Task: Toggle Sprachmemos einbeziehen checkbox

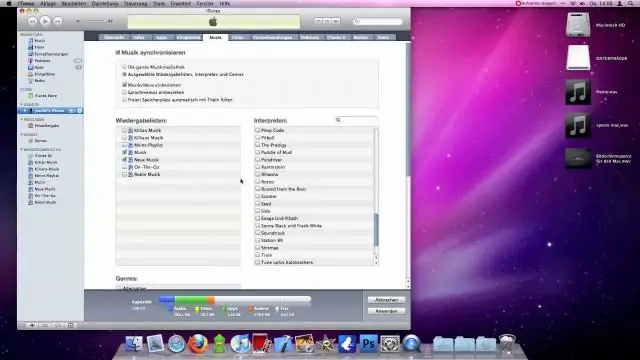Action: tap(124, 92)
